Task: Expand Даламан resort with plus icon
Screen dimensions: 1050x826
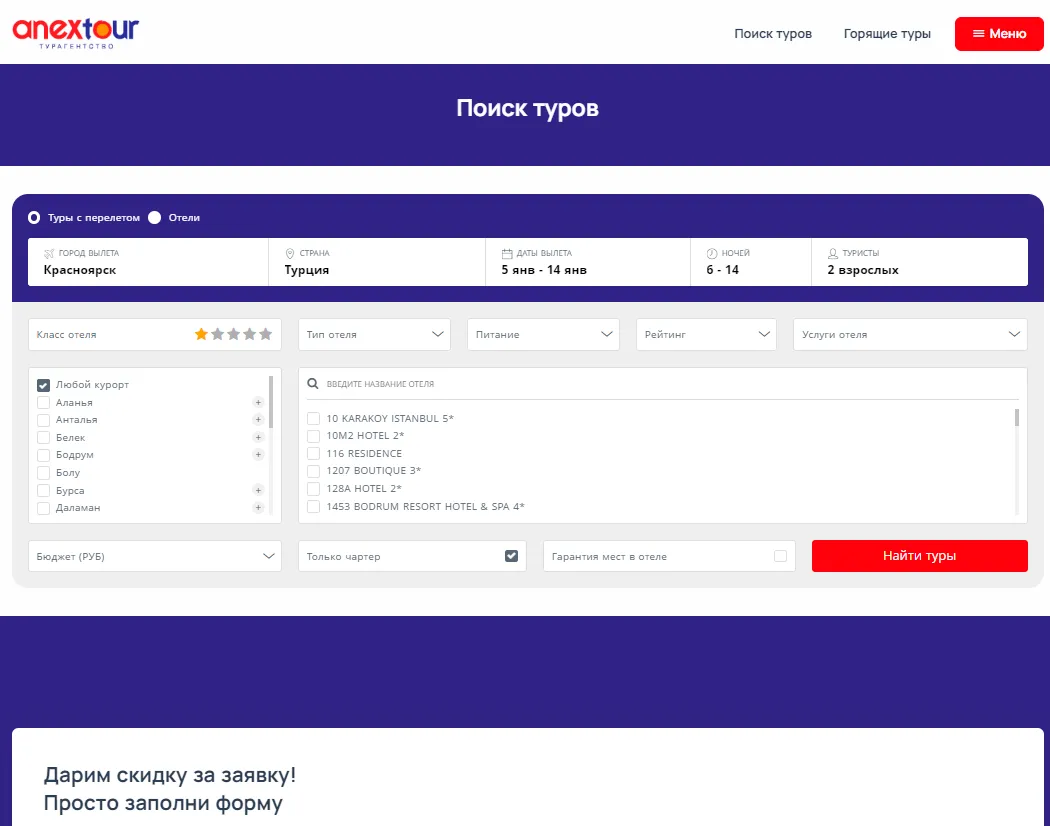Action: pyautogui.click(x=258, y=508)
